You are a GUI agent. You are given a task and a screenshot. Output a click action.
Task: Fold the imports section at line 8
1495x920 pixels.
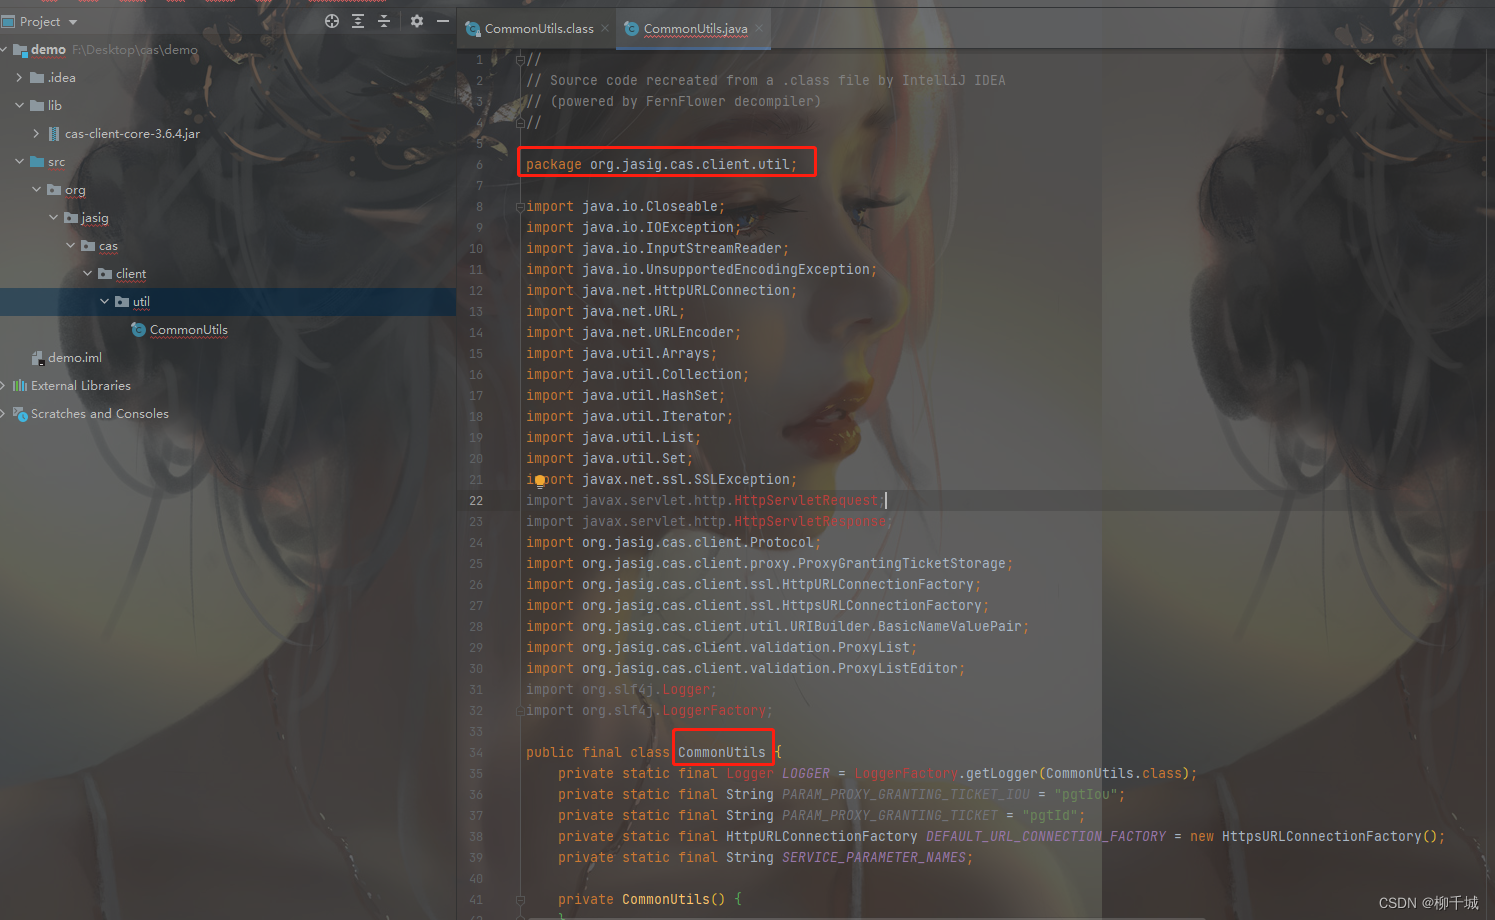pyautogui.click(x=520, y=207)
